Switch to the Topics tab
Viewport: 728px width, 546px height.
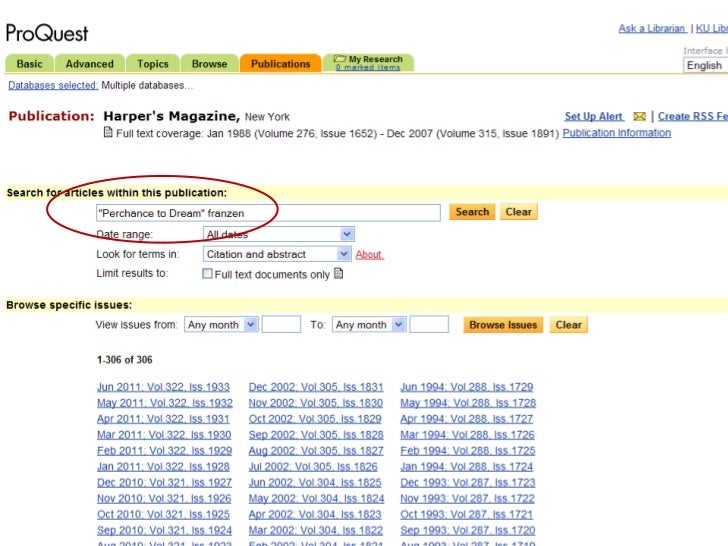tap(153, 64)
